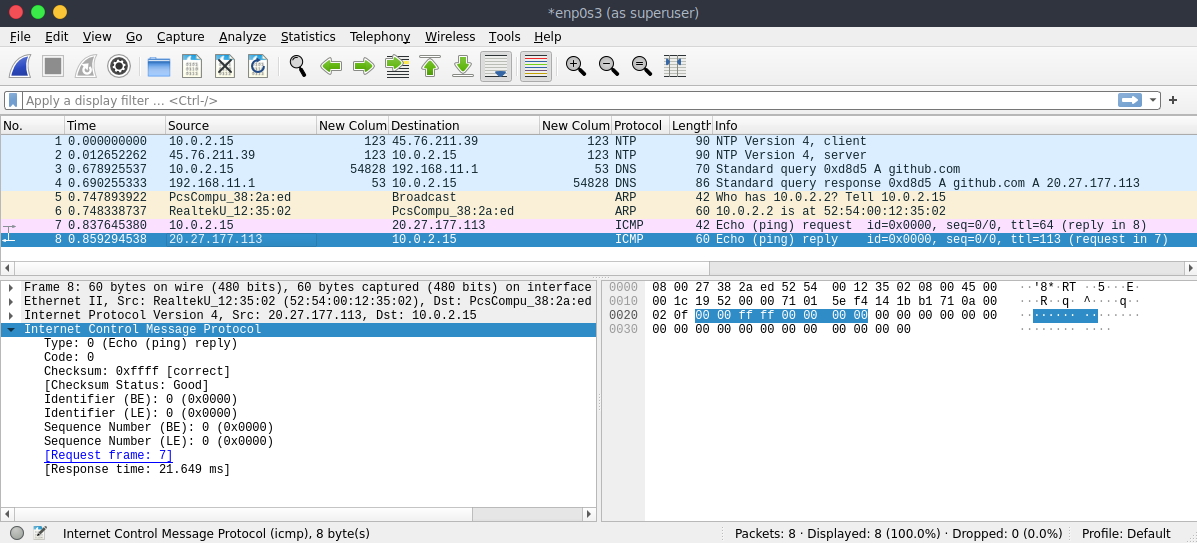This screenshot has width=1197, height=543.
Task: Open display filter history dropdown
Action: [1152, 100]
